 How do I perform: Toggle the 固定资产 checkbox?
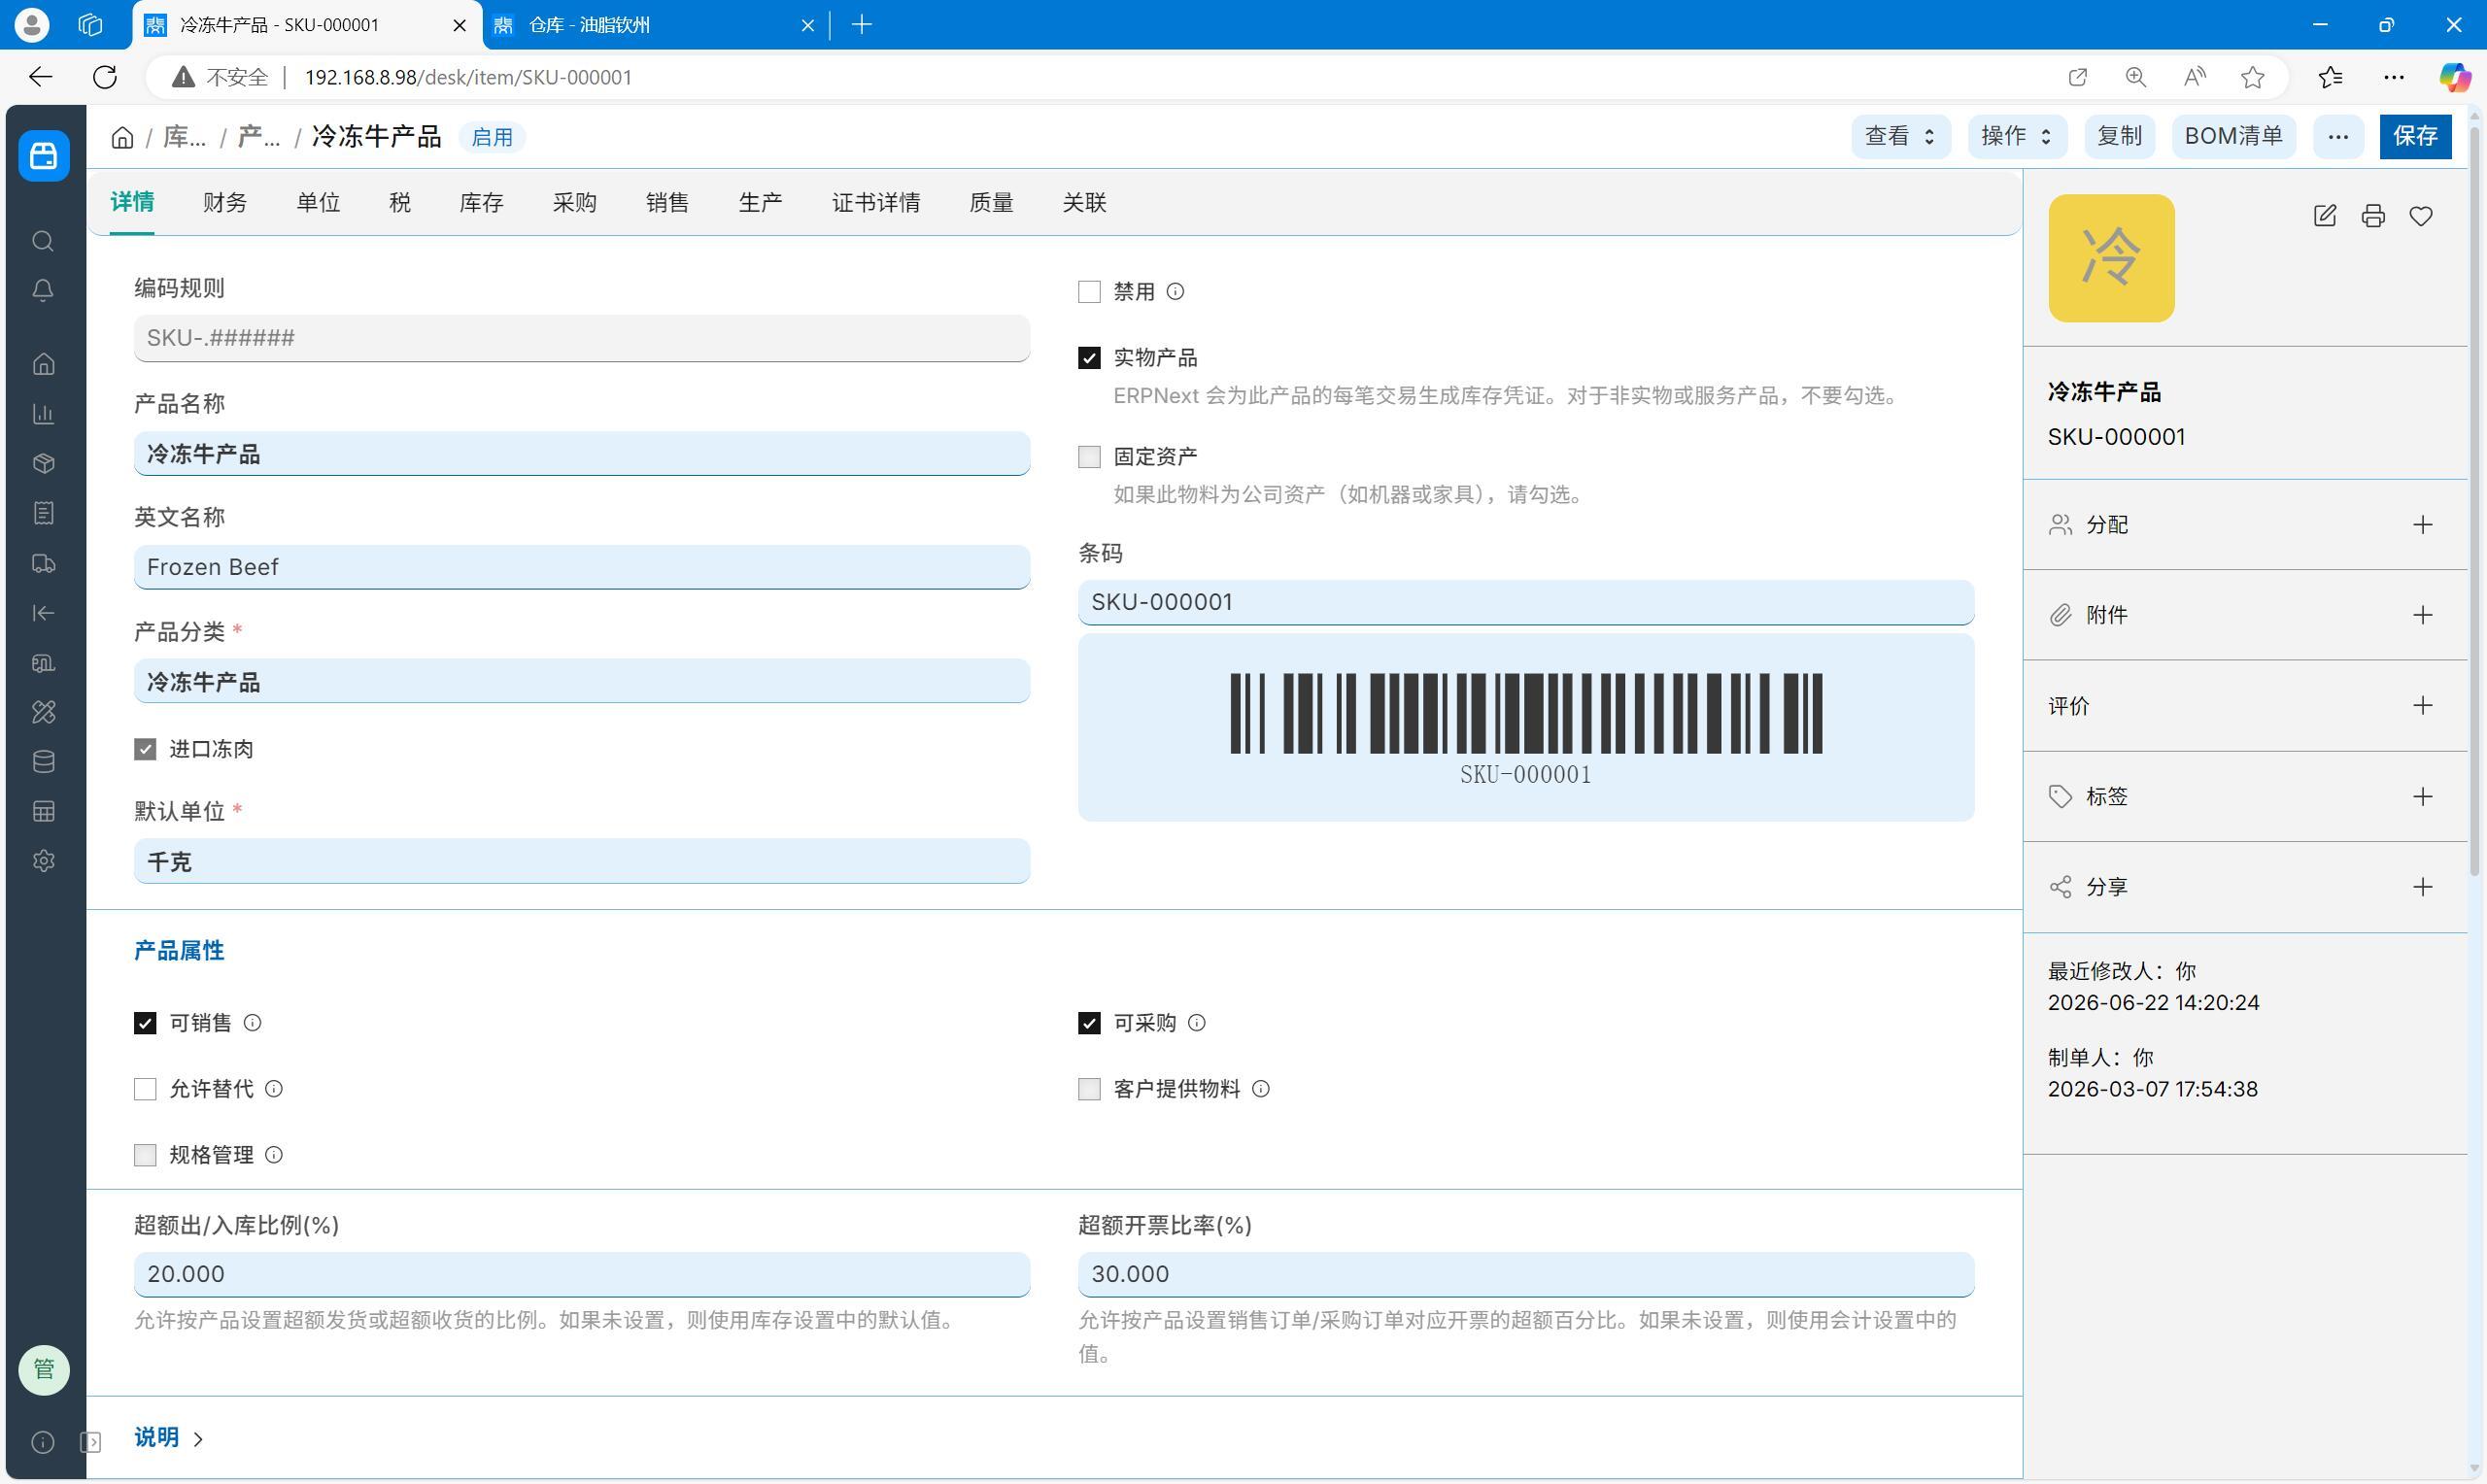[1089, 457]
